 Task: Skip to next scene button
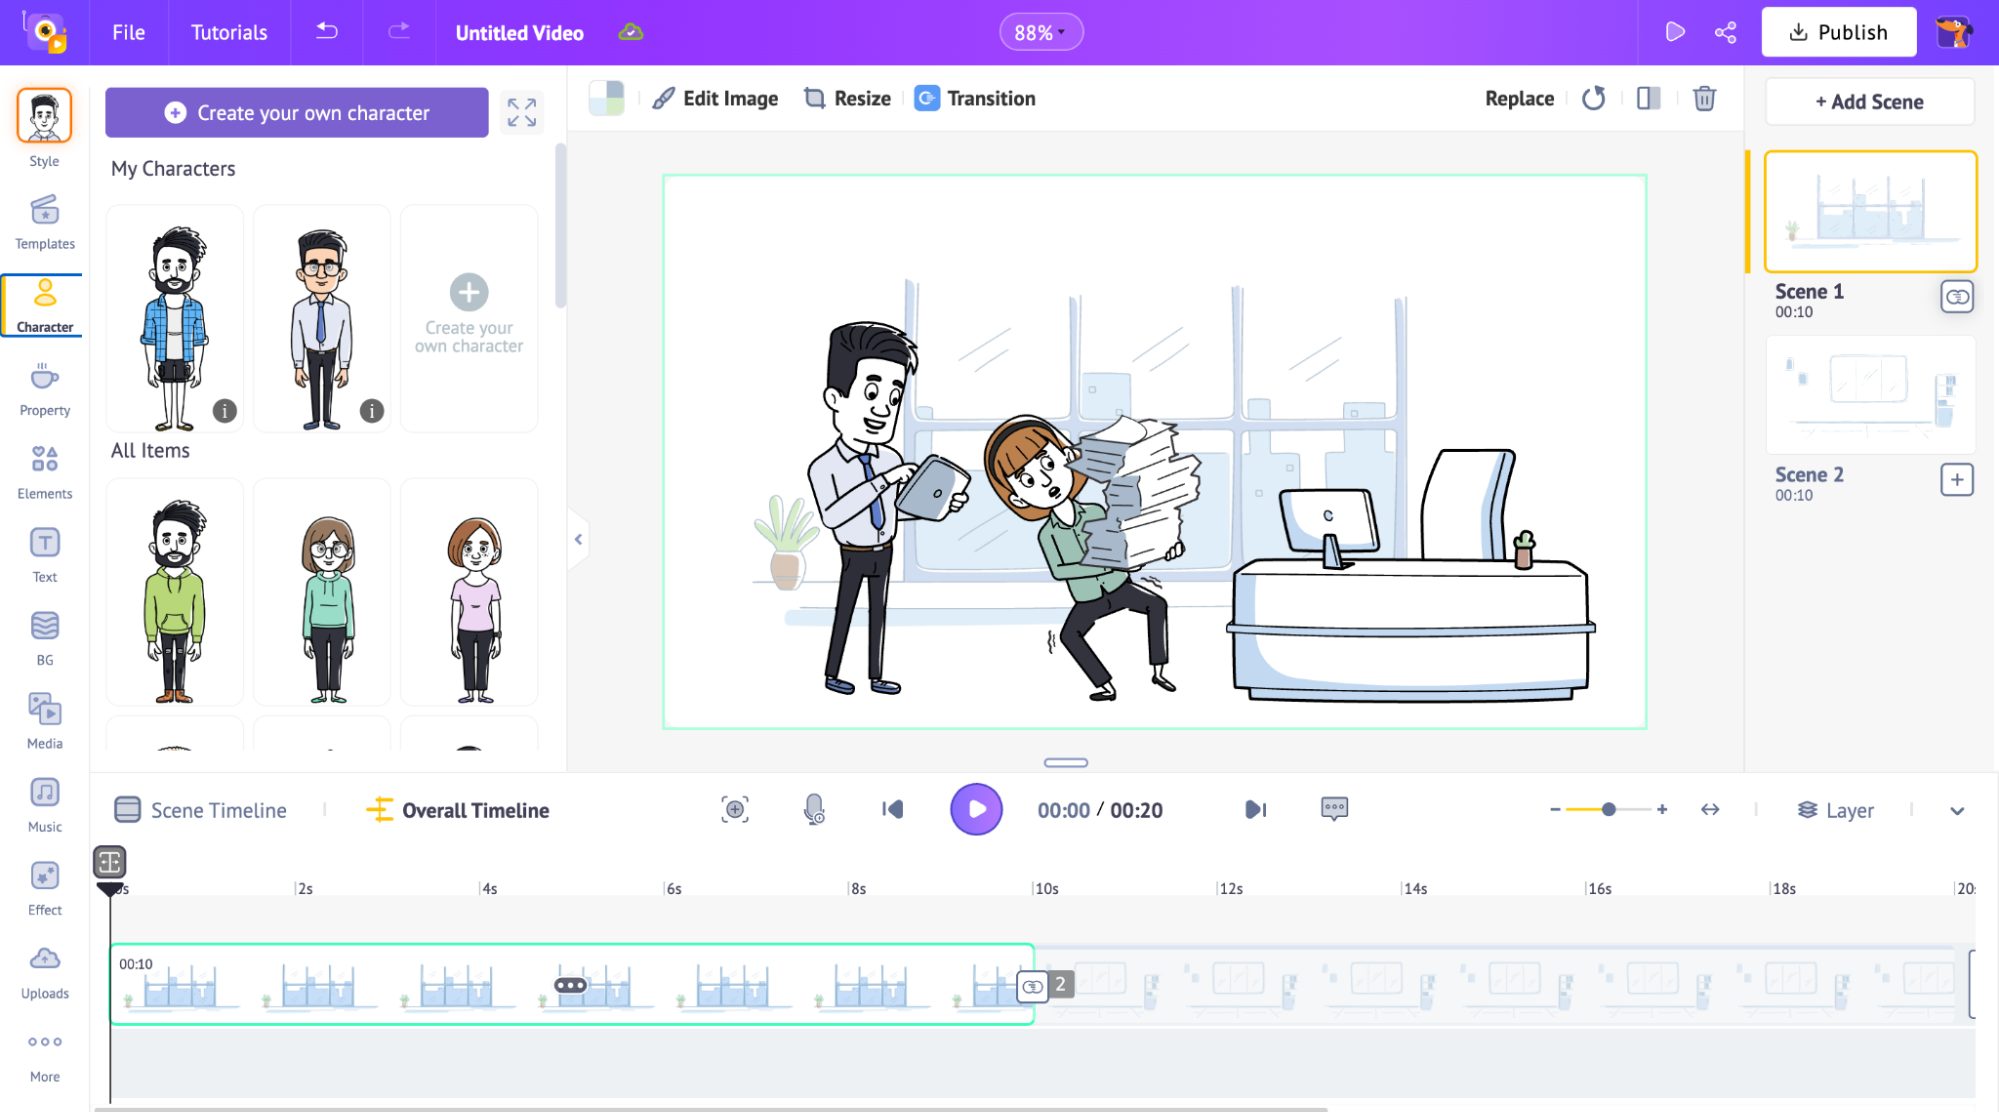(x=1256, y=809)
